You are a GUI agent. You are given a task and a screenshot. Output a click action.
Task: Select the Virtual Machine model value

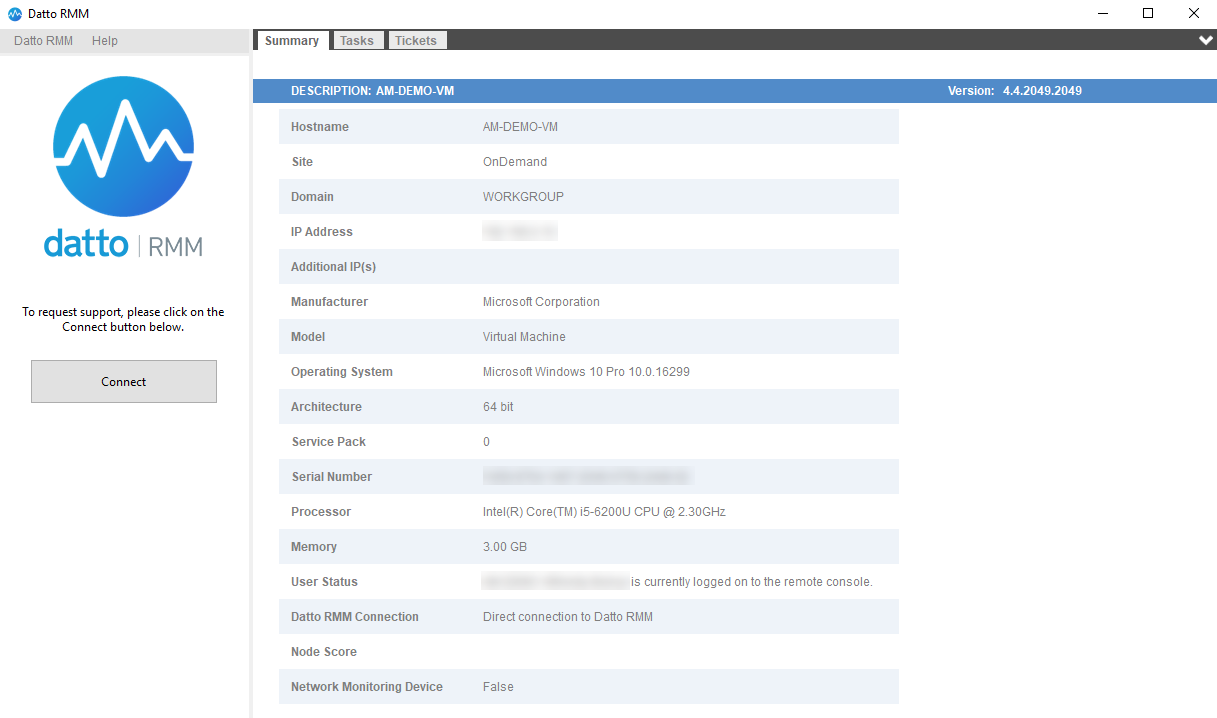pos(524,337)
